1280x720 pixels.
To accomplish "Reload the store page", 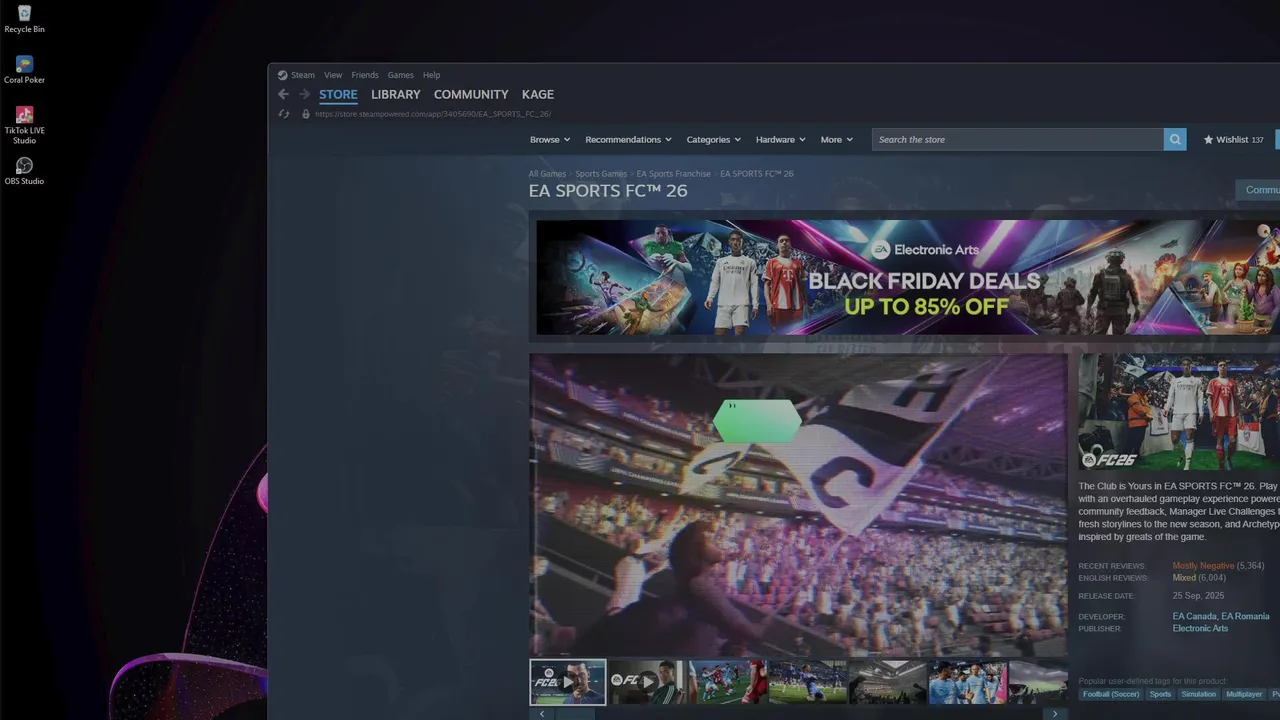I will click(284, 114).
